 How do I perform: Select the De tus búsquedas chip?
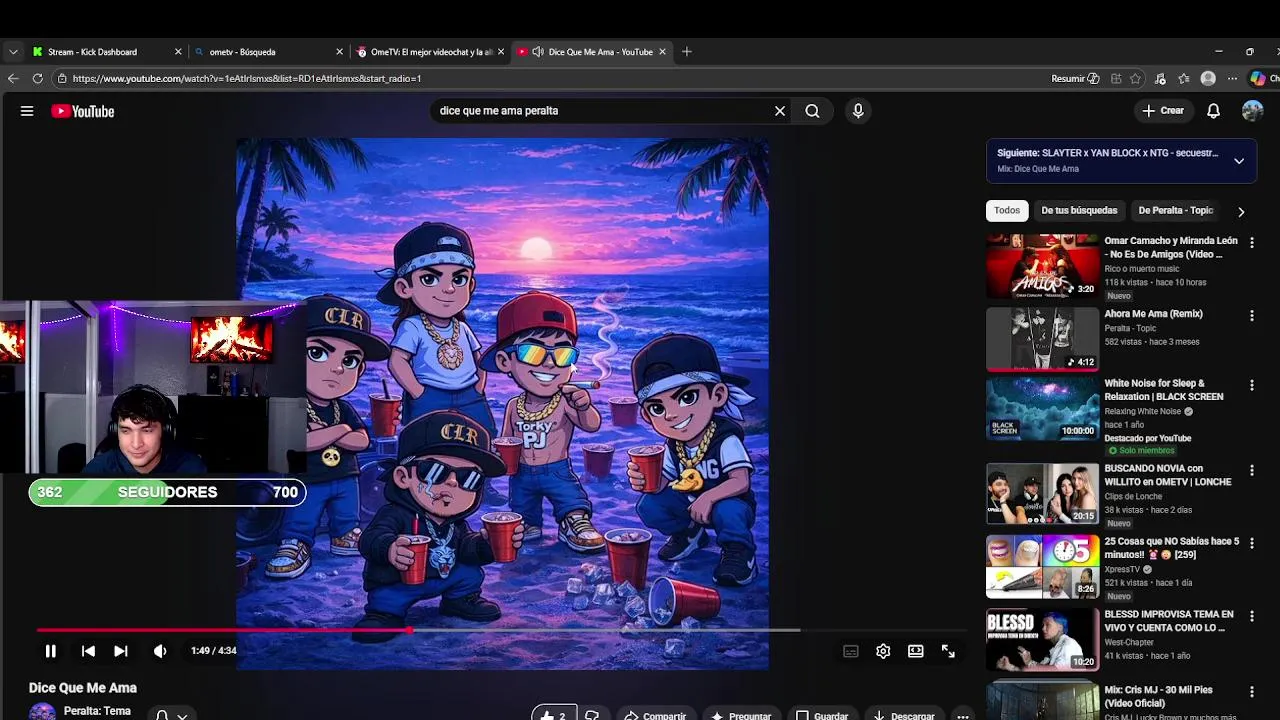[1079, 210]
